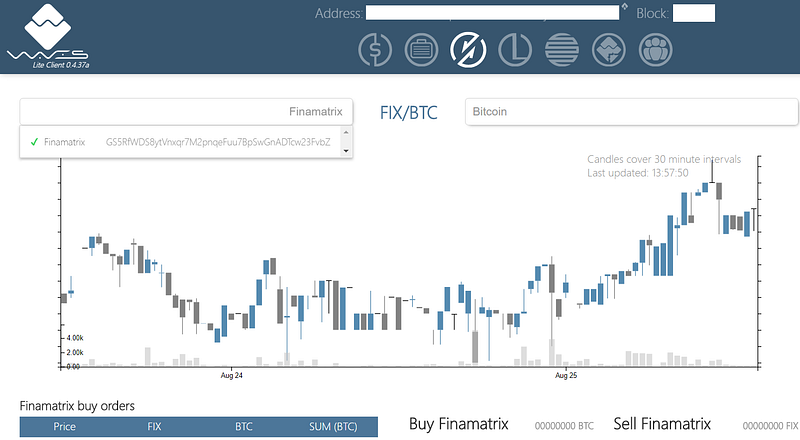
Task: Click the BTC column header in buy orders
Action: point(244,427)
